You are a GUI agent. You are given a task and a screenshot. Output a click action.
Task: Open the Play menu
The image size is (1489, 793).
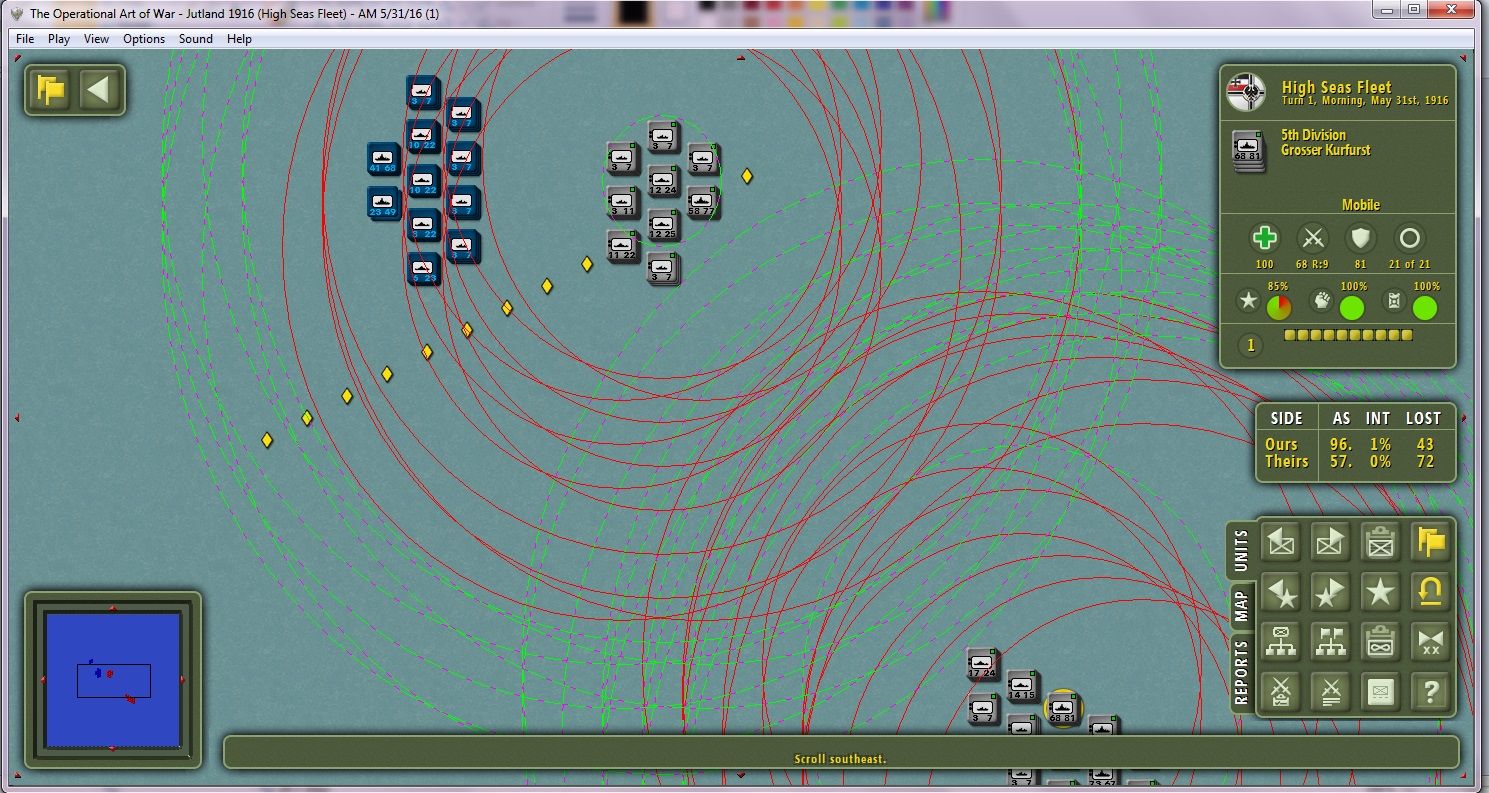pos(59,39)
